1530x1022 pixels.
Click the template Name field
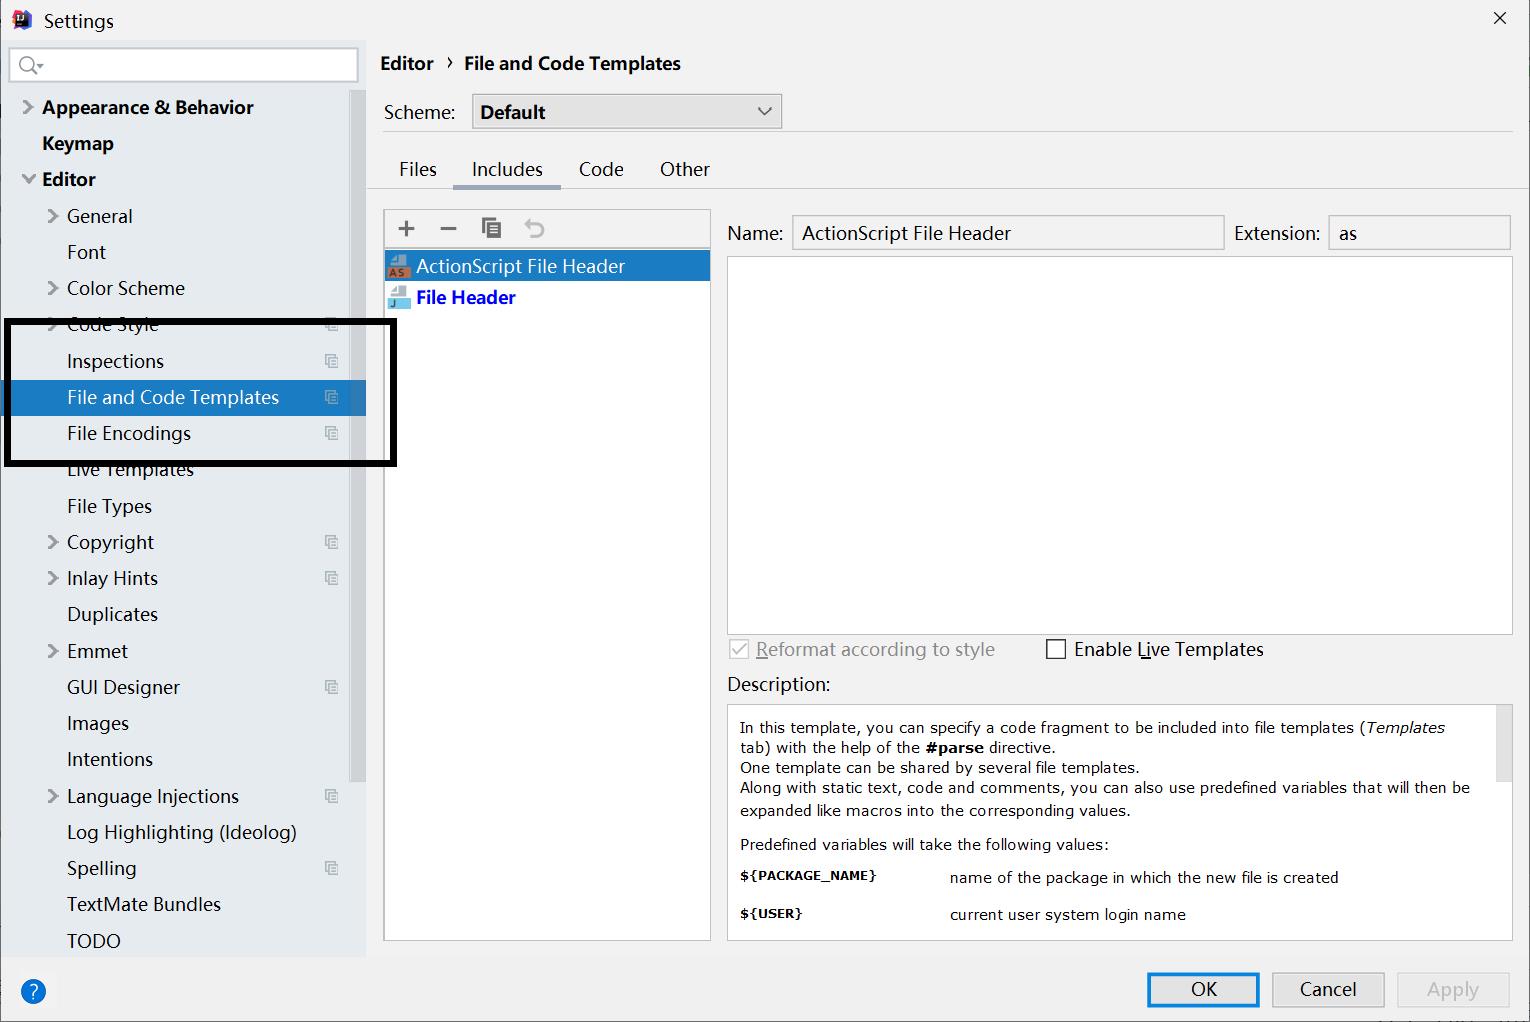coord(1007,233)
